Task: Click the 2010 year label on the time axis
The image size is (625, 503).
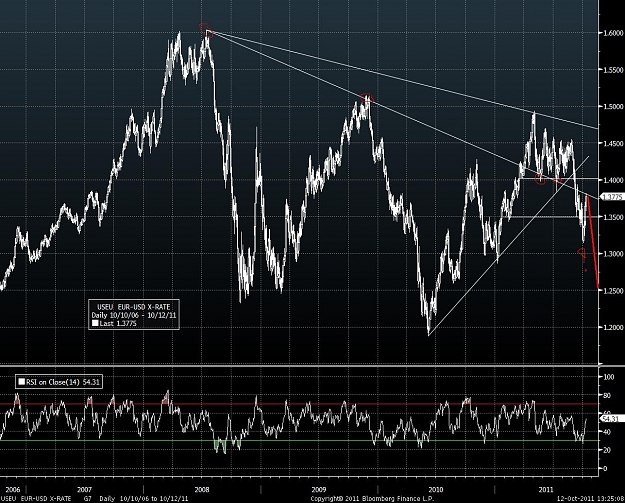Action: (436, 489)
